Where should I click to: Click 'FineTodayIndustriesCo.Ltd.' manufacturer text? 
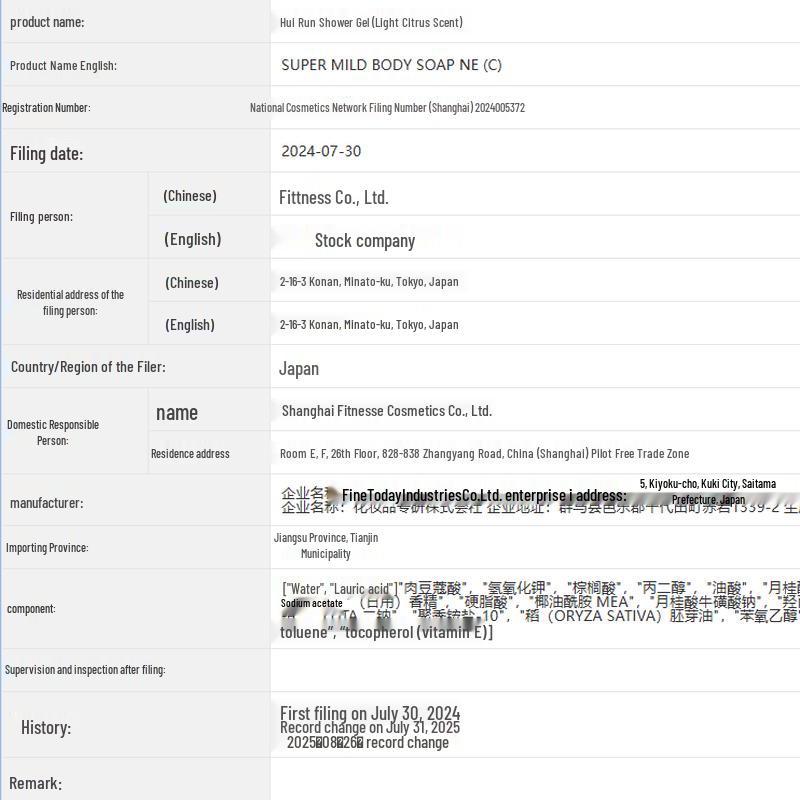[x=421, y=495]
